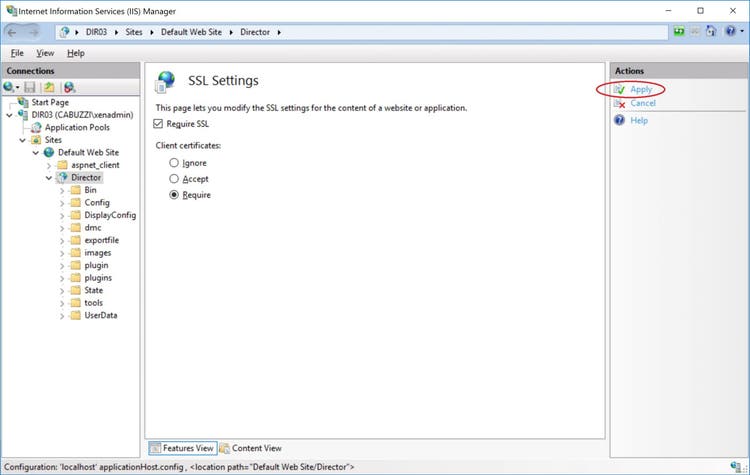
Task: Expand the plugins folder node
Action: 62,278
